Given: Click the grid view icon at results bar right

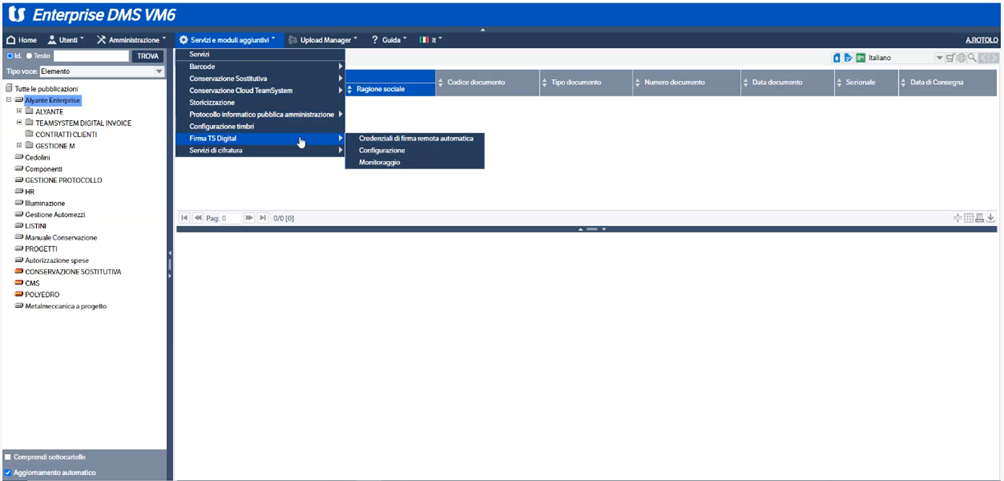Looking at the screenshot, I should (969, 218).
